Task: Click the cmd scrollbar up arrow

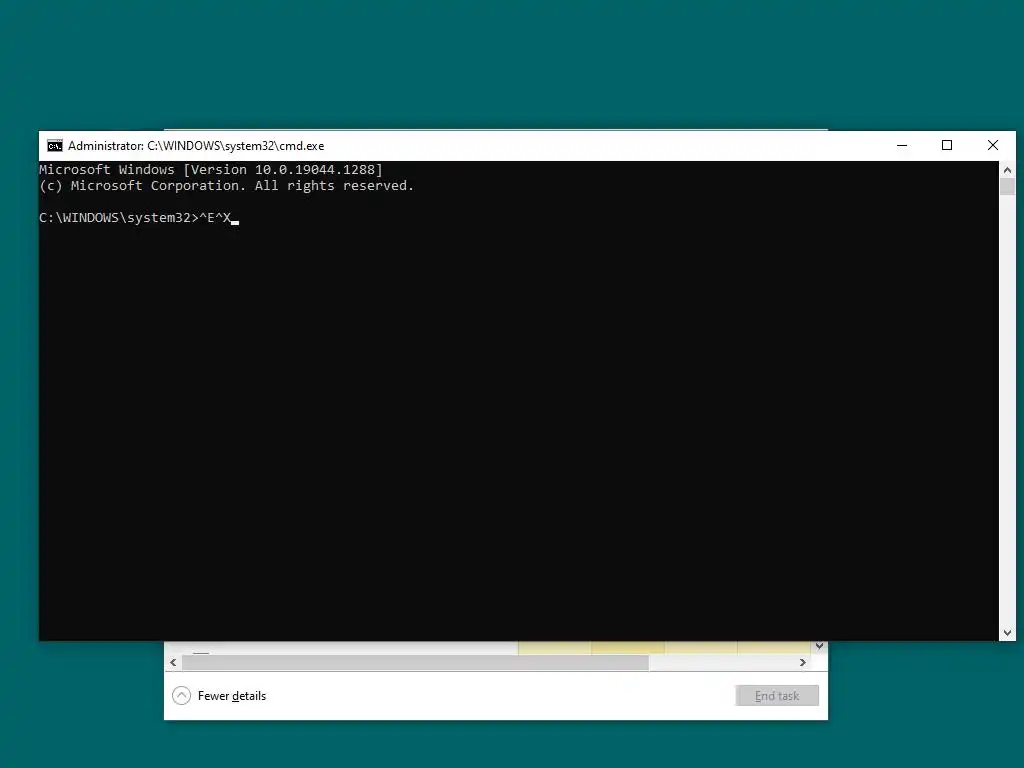Action: pos(1007,170)
